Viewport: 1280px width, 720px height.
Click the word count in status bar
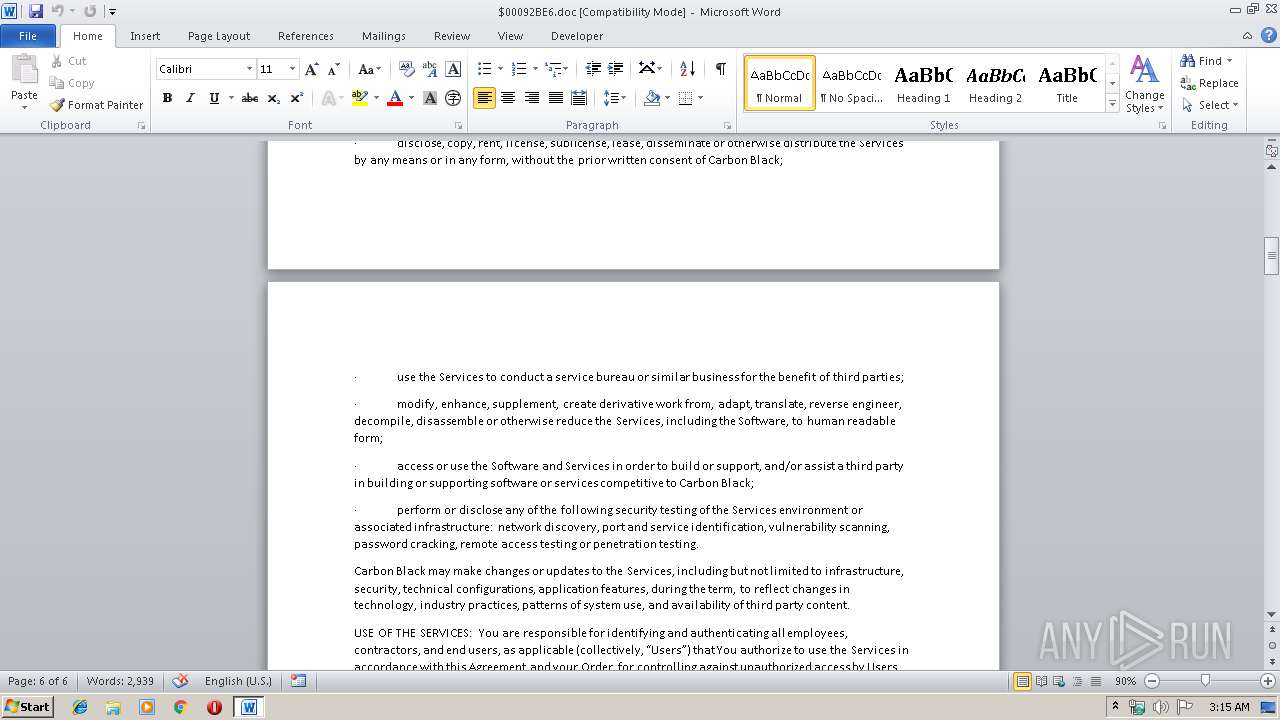point(120,681)
